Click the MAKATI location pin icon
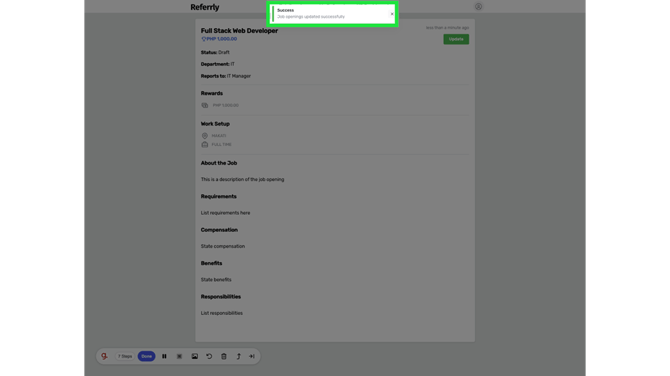The width and height of the screenshot is (670, 376). coord(205,135)
